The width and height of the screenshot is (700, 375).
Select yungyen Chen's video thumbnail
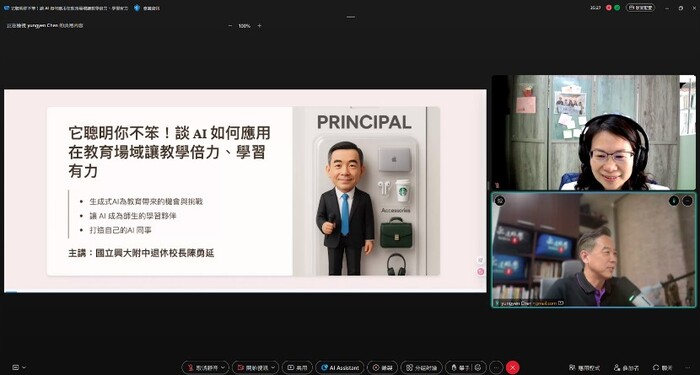point(594,250)
